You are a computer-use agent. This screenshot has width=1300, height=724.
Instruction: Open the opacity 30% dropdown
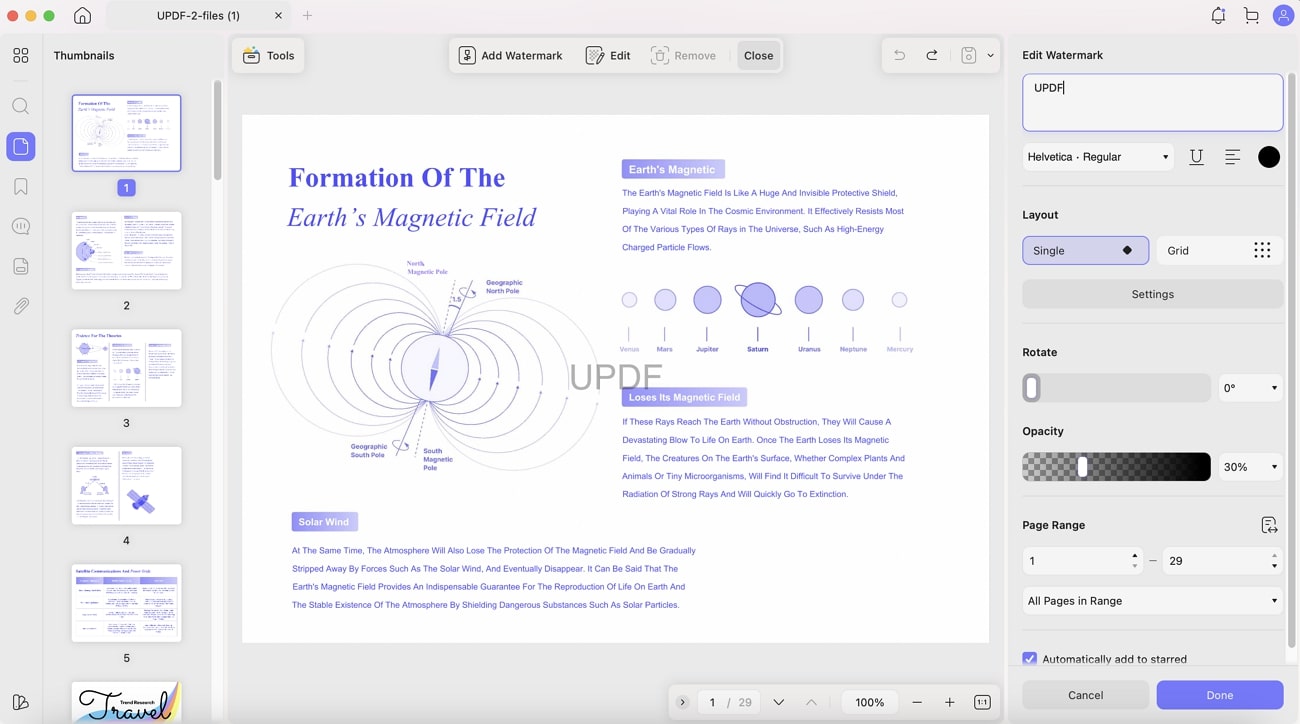[x=1250, y=467]
